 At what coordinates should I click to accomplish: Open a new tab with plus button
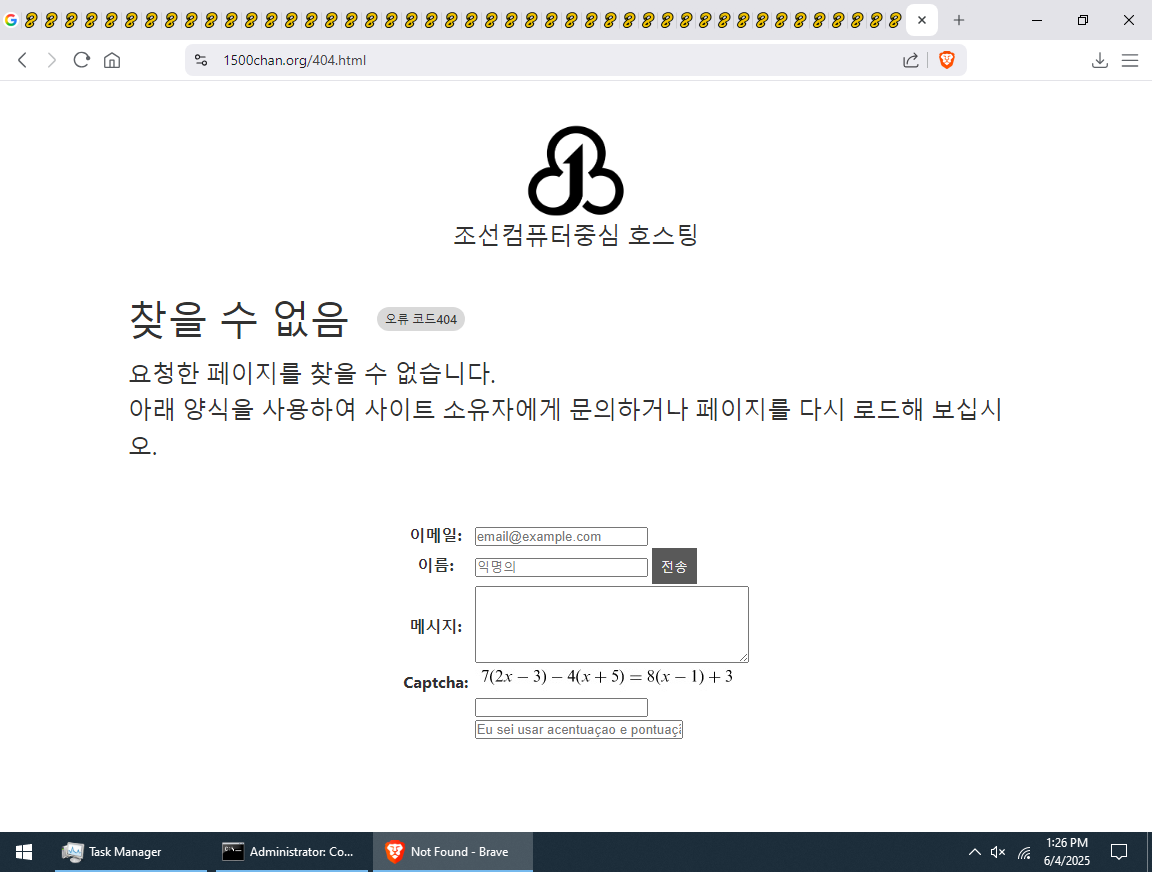click(x=959, y=20)
